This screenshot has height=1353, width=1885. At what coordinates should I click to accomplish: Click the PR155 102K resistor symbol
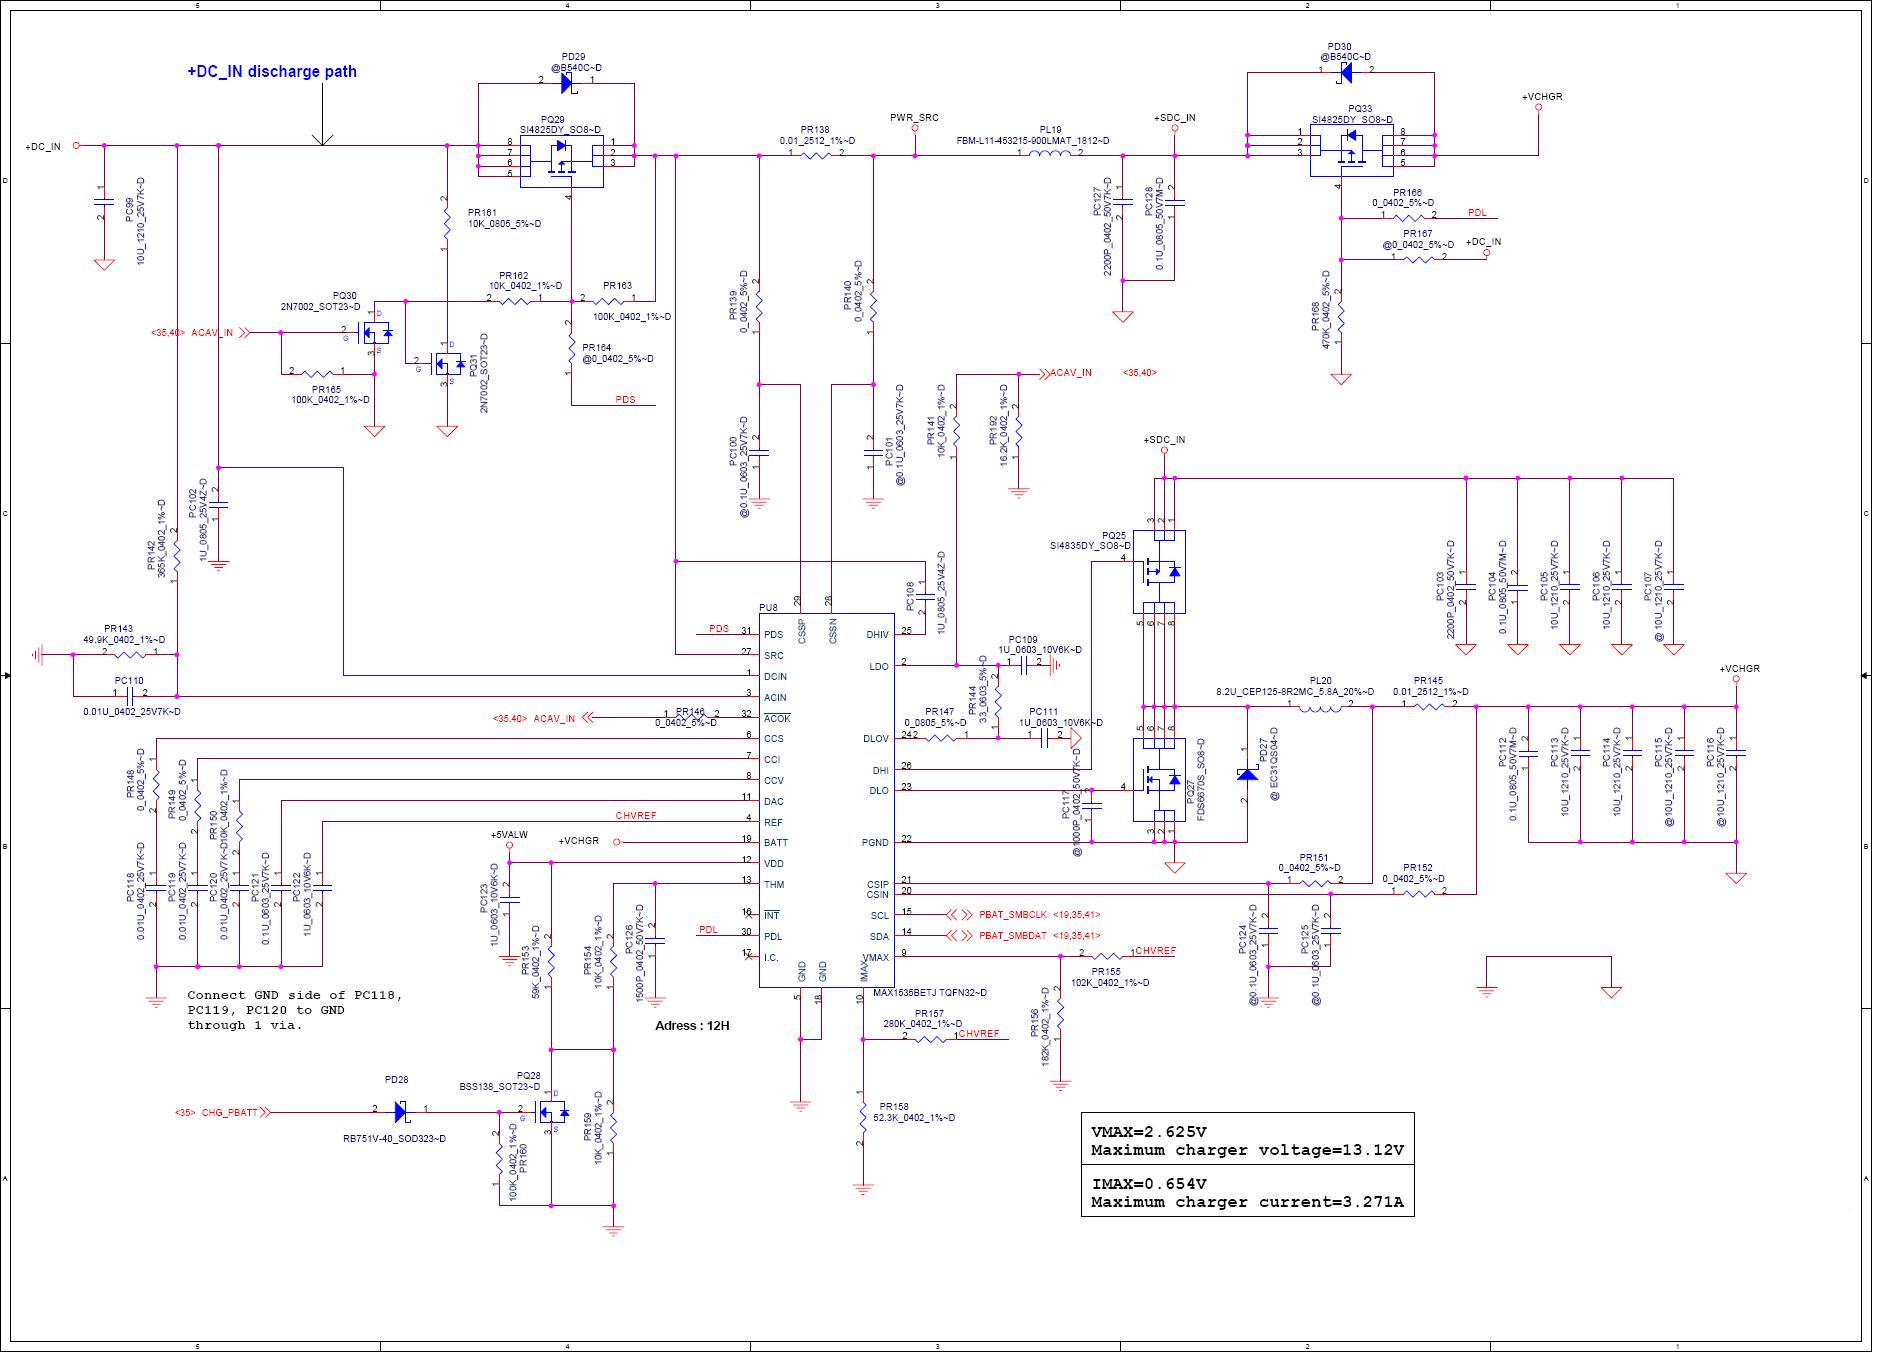pos(1105,956)
